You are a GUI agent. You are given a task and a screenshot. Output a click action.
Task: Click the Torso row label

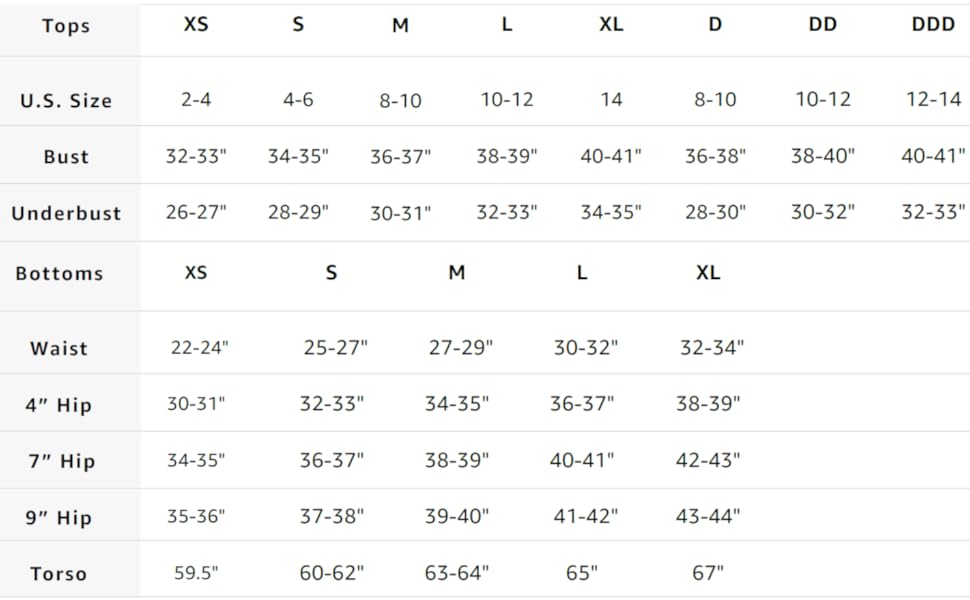(59, 574)
